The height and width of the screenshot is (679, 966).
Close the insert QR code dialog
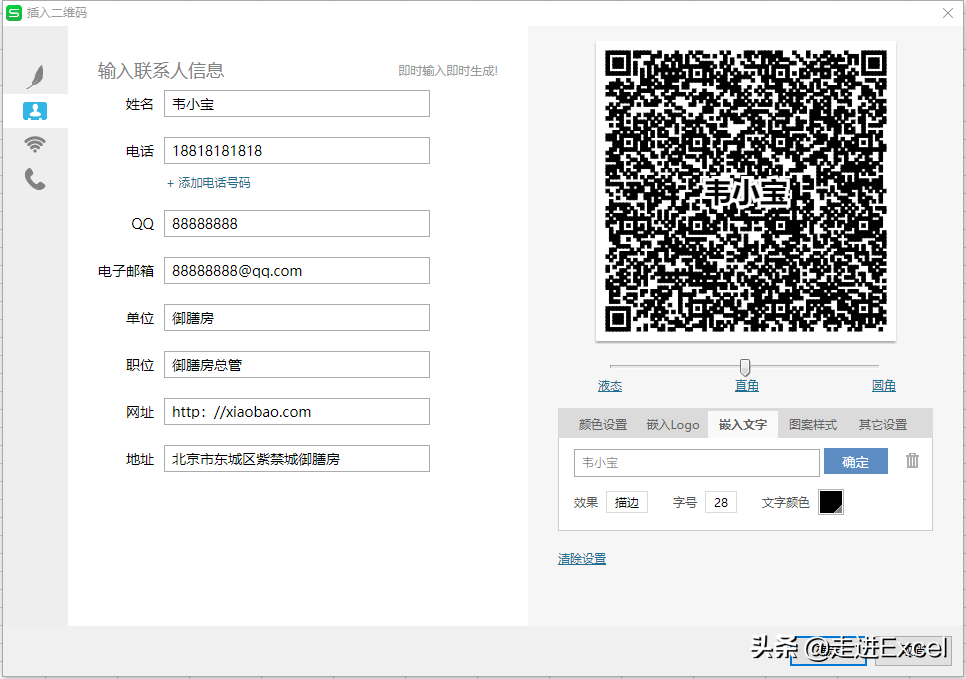click(x=948, y=13)
